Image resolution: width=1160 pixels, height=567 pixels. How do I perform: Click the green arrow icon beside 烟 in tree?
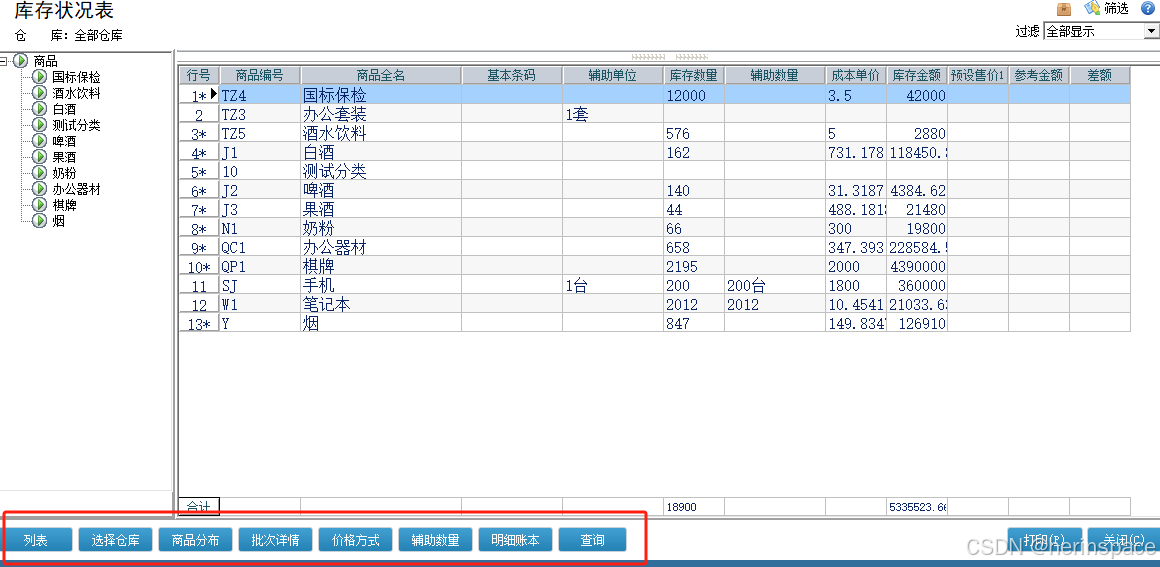[39, 221]
